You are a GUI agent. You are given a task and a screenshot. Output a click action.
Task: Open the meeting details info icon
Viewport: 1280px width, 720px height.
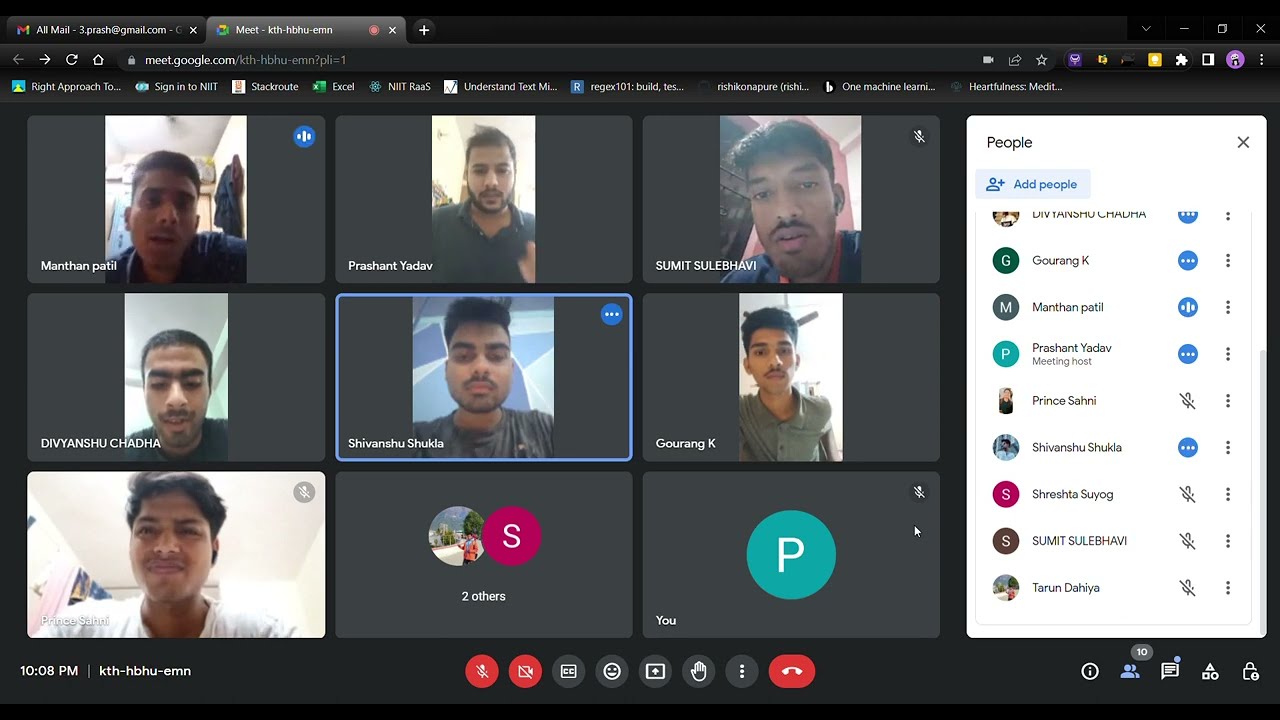(x=1090, y=672)
